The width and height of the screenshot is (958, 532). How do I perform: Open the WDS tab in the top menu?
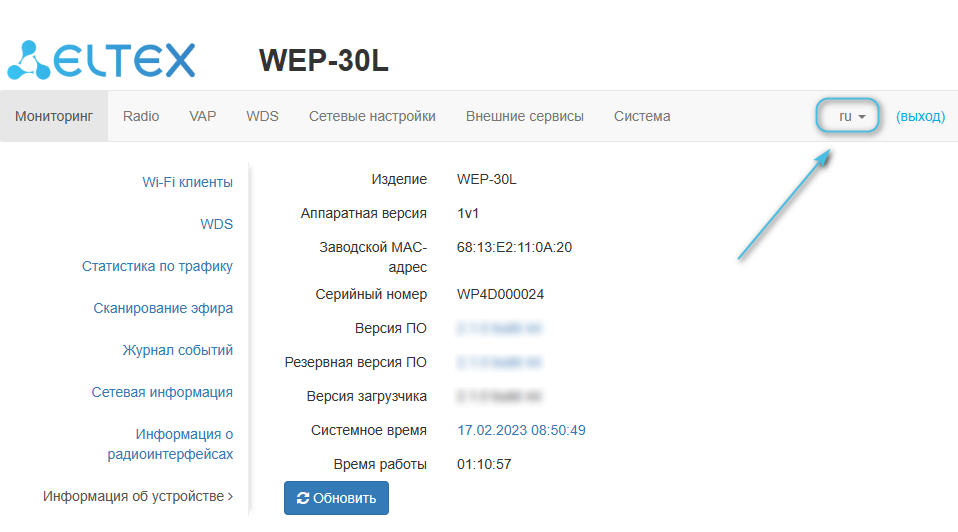pyautogui.click(x=262, y=116)
